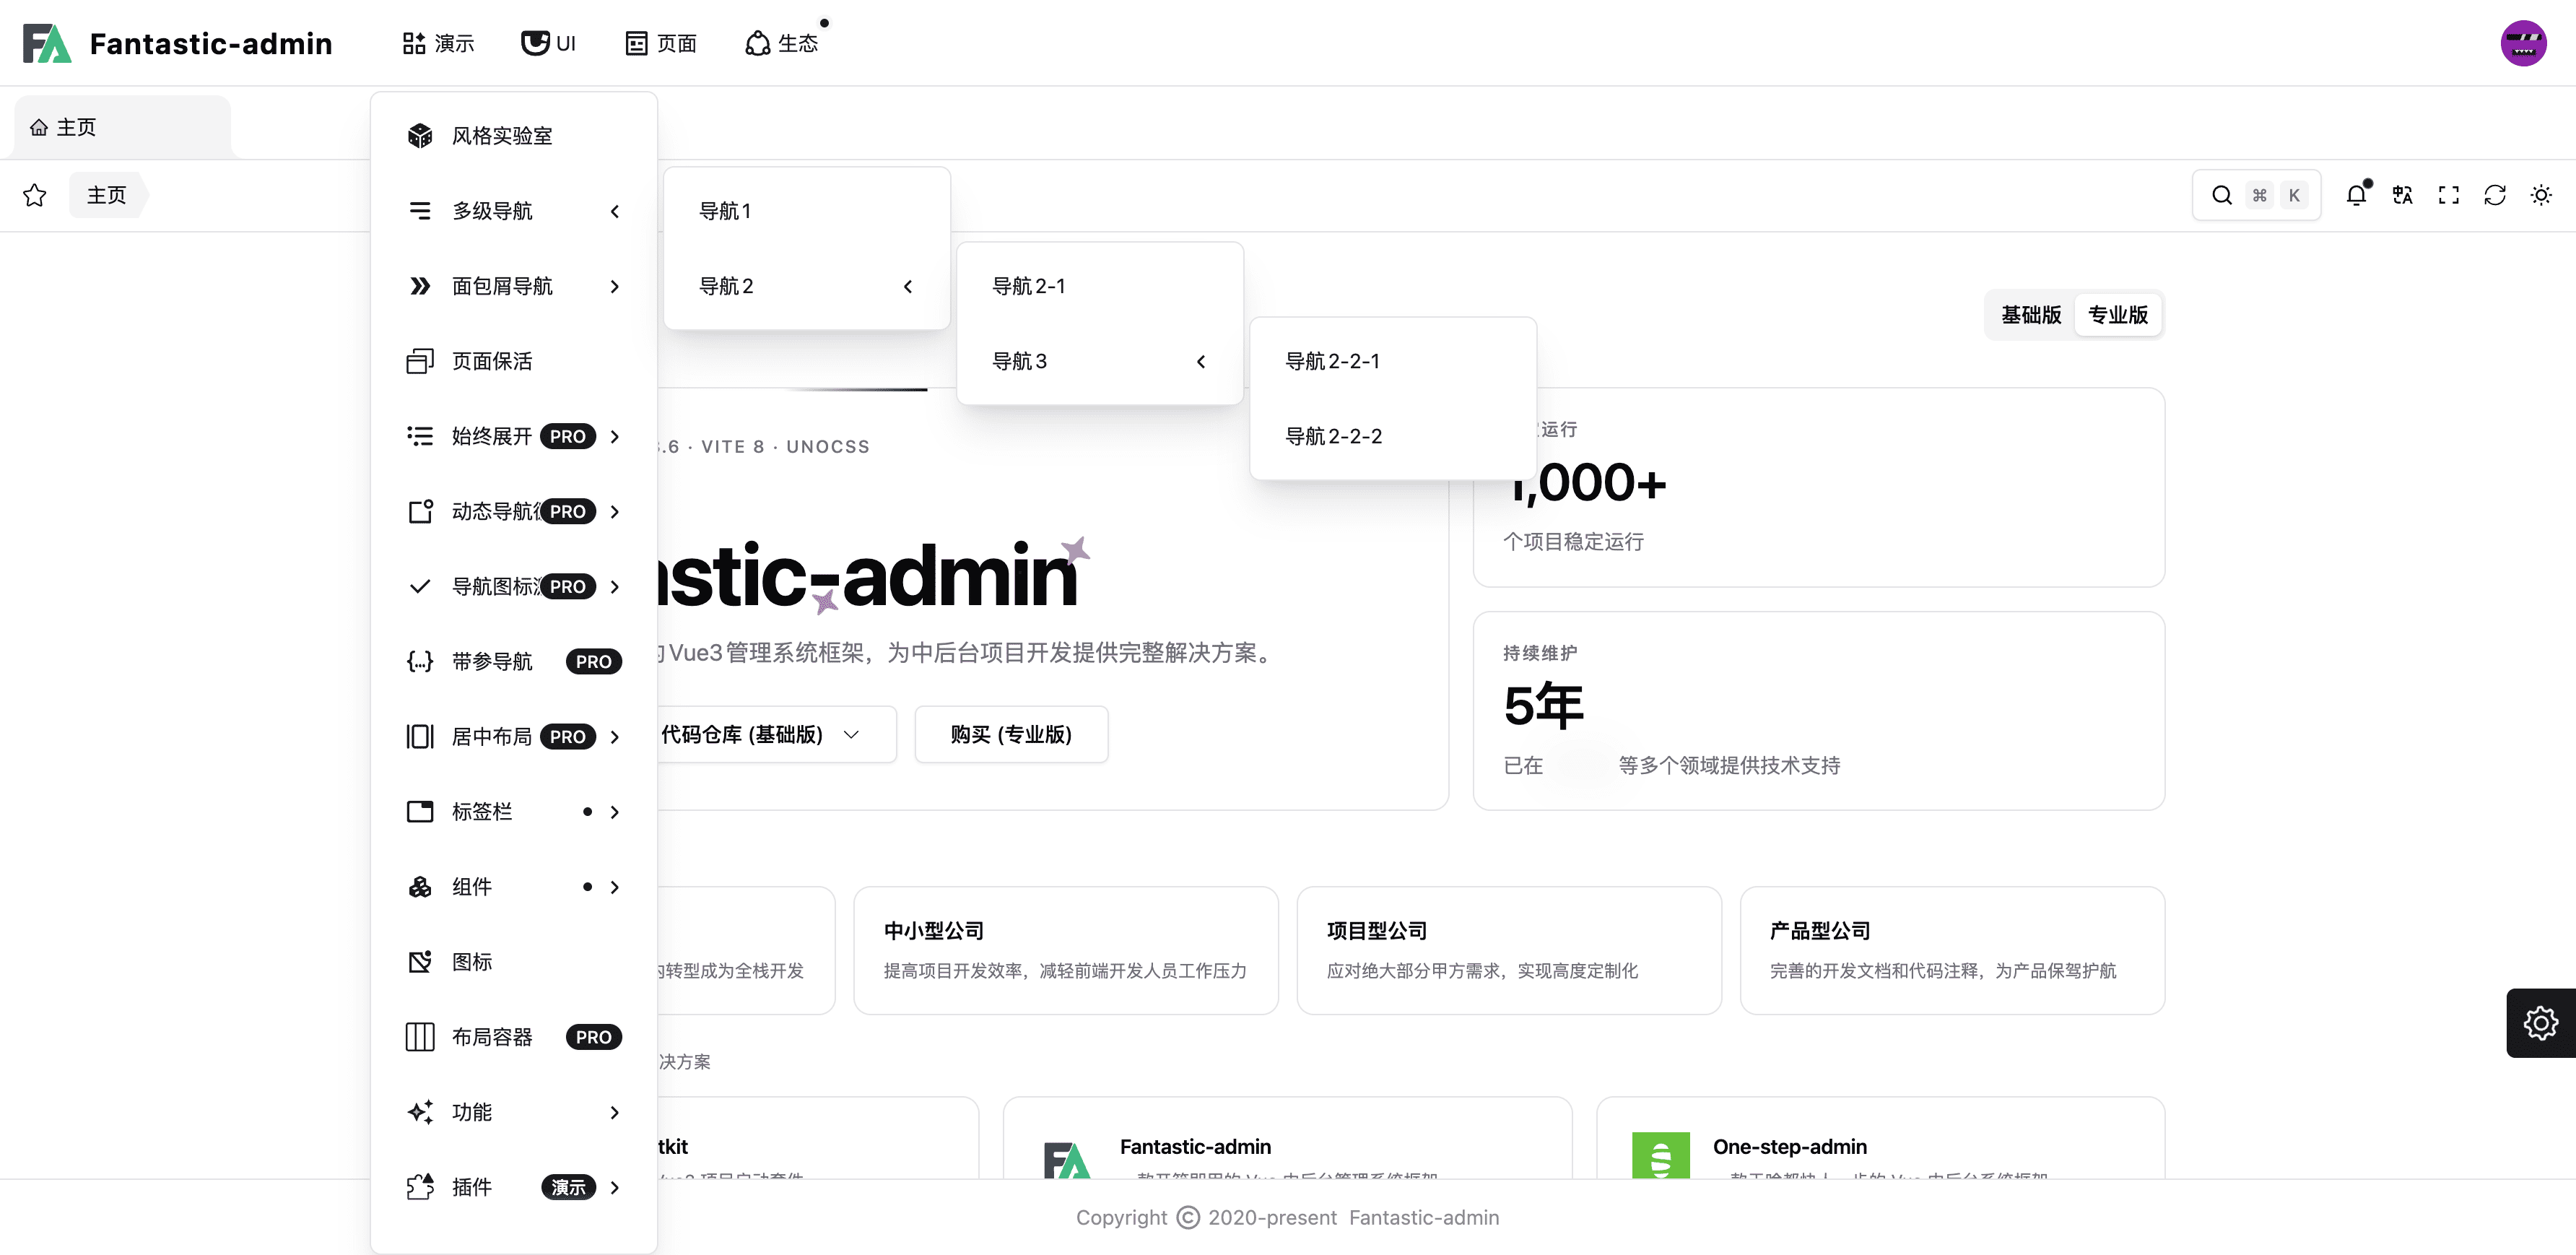This screenshot has height=1255, width=2576.
Task: Toggle the sun color-scheme icon
Action: pos(2540,195)
